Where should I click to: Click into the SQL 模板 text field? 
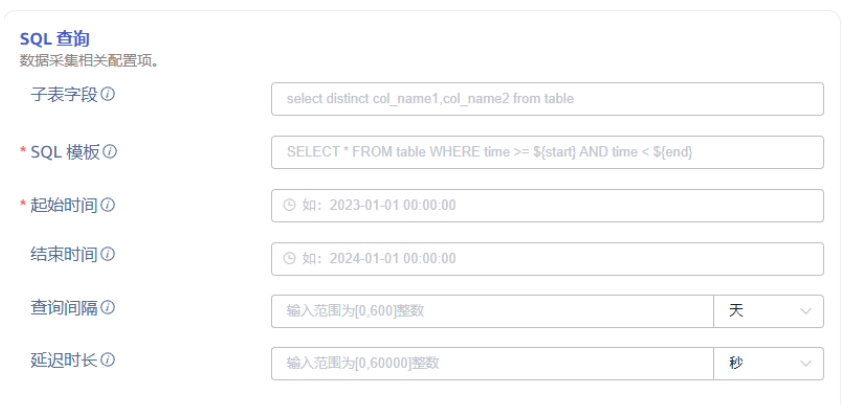pyautogui.click(x=546, y=152)
